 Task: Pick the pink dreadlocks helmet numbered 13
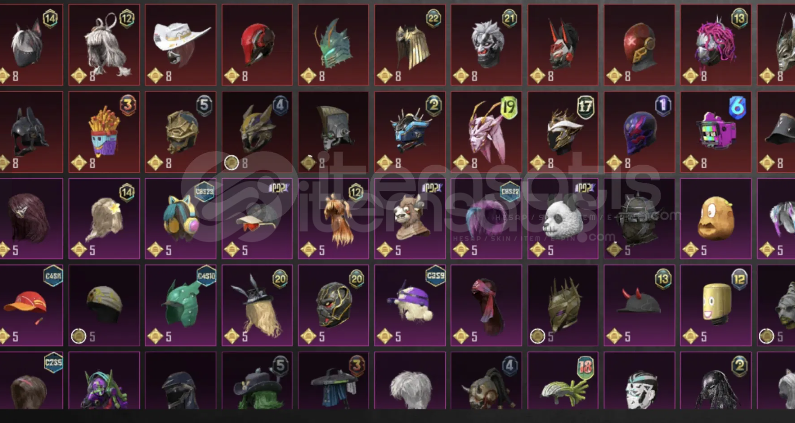[716, 45]
